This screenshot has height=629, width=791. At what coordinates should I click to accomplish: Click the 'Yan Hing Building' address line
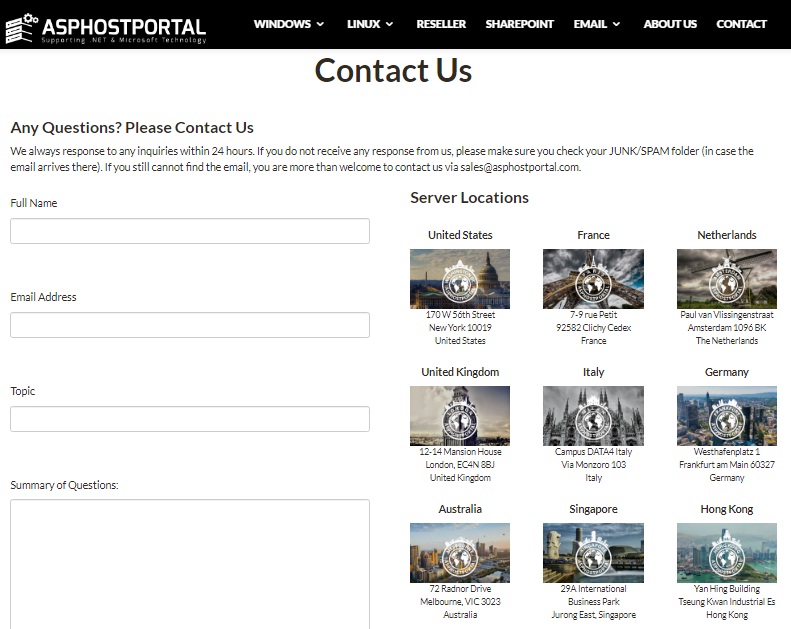[726, 589]
